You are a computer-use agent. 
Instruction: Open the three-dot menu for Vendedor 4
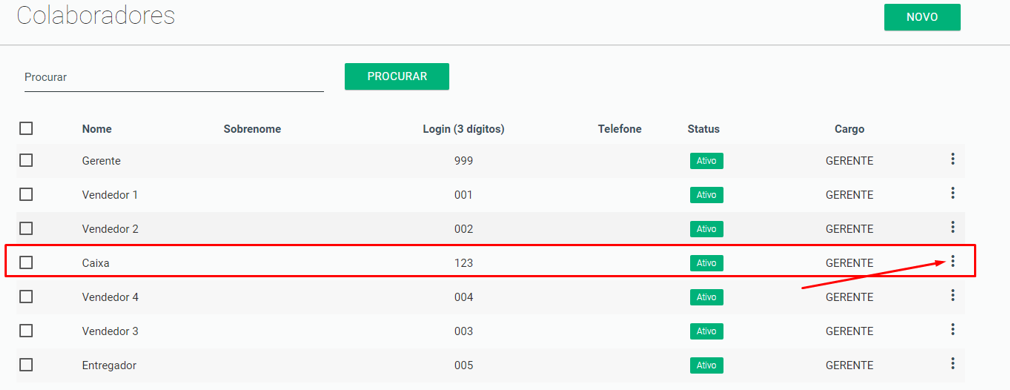(953, 295)
